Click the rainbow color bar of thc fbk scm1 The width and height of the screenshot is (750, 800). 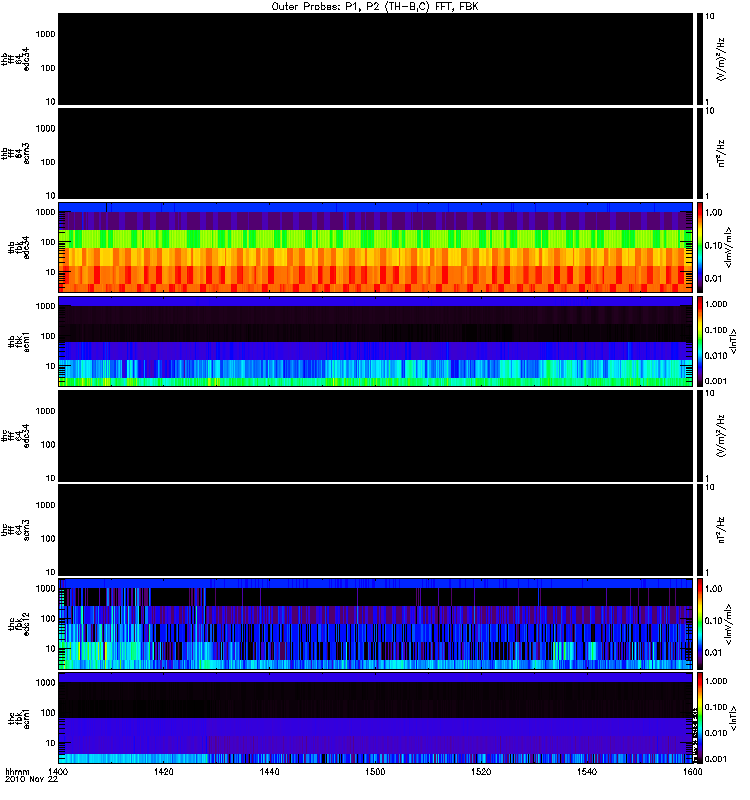(700, 718)
